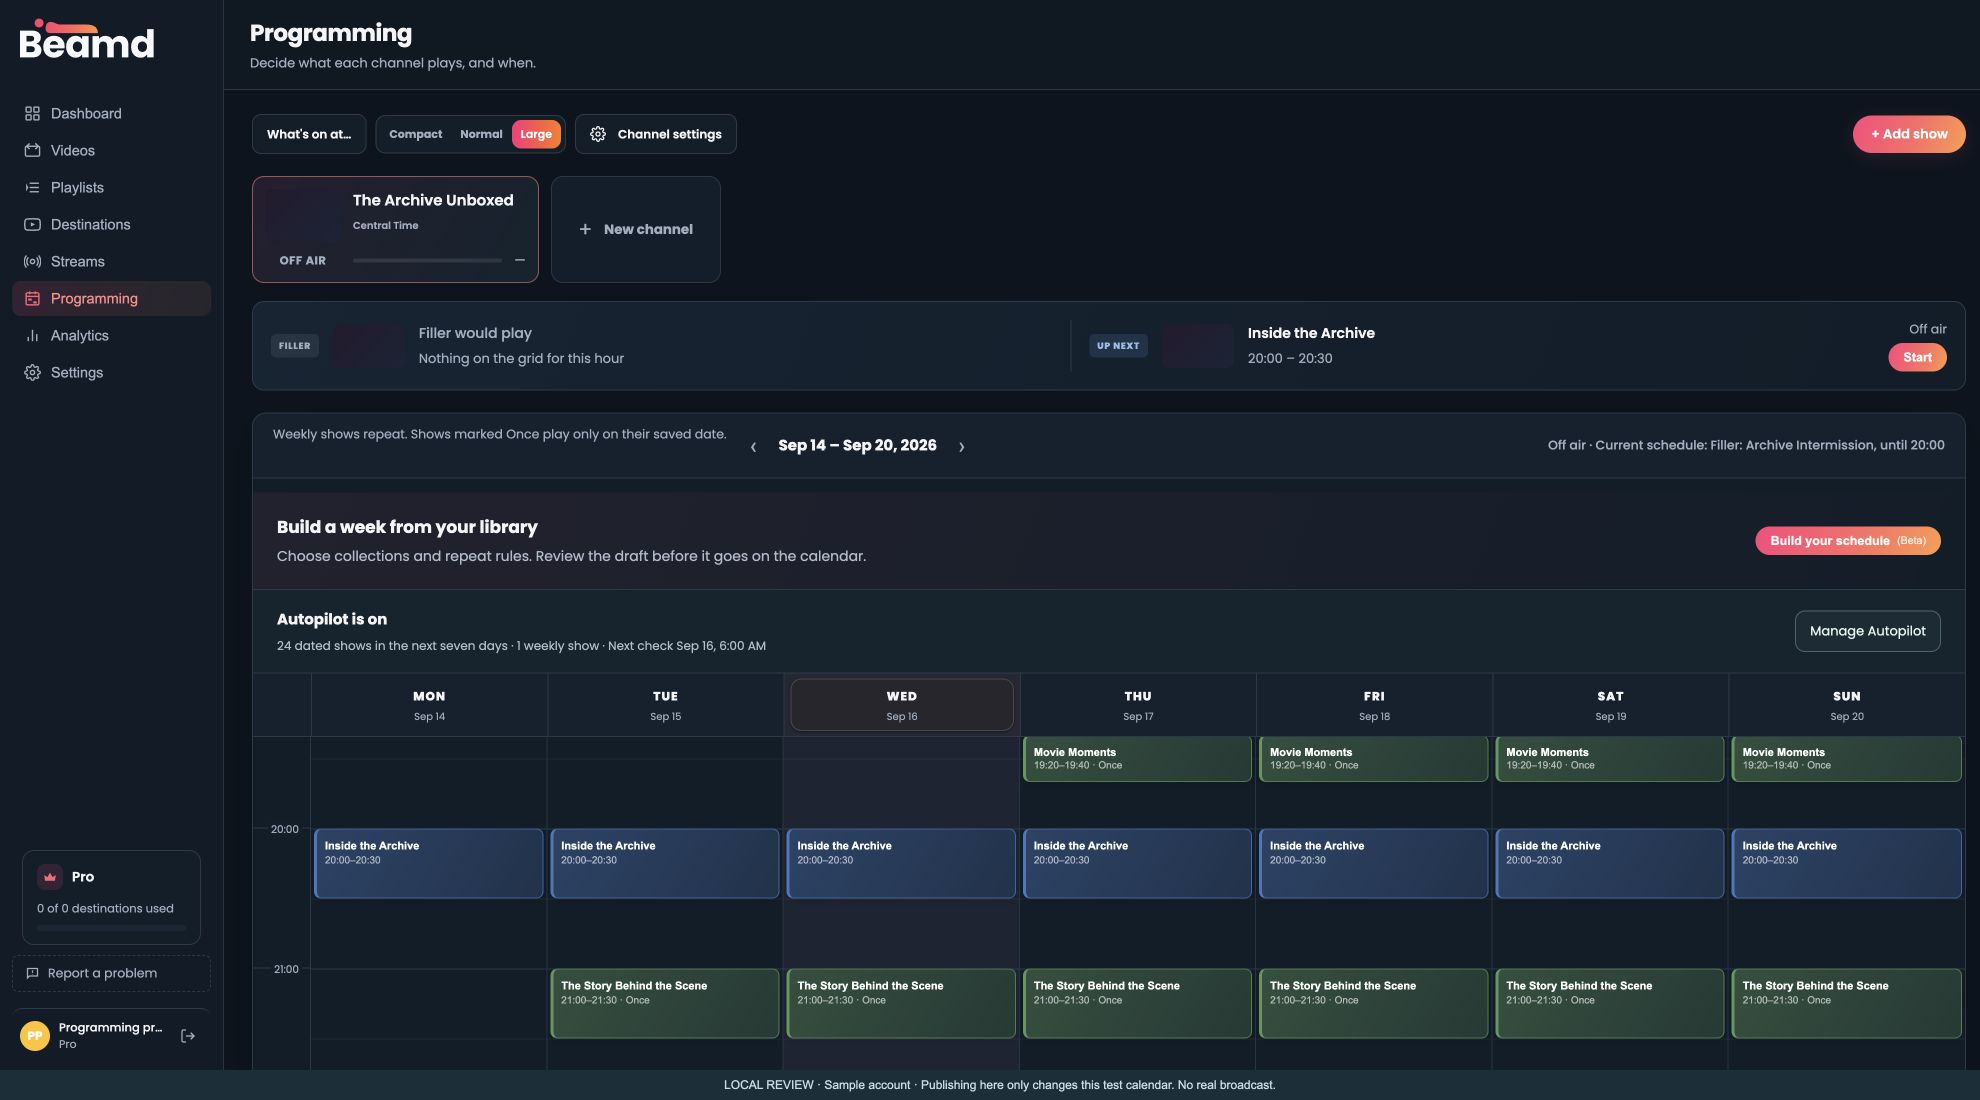
Task: Open Monday's Inside the Archive show block
Action: tap(429, 863)
